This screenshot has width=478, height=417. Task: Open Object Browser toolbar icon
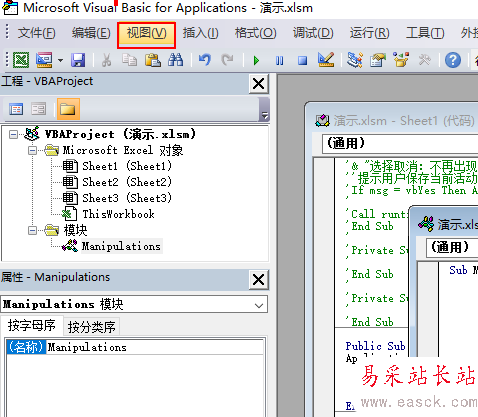point(401,60)
